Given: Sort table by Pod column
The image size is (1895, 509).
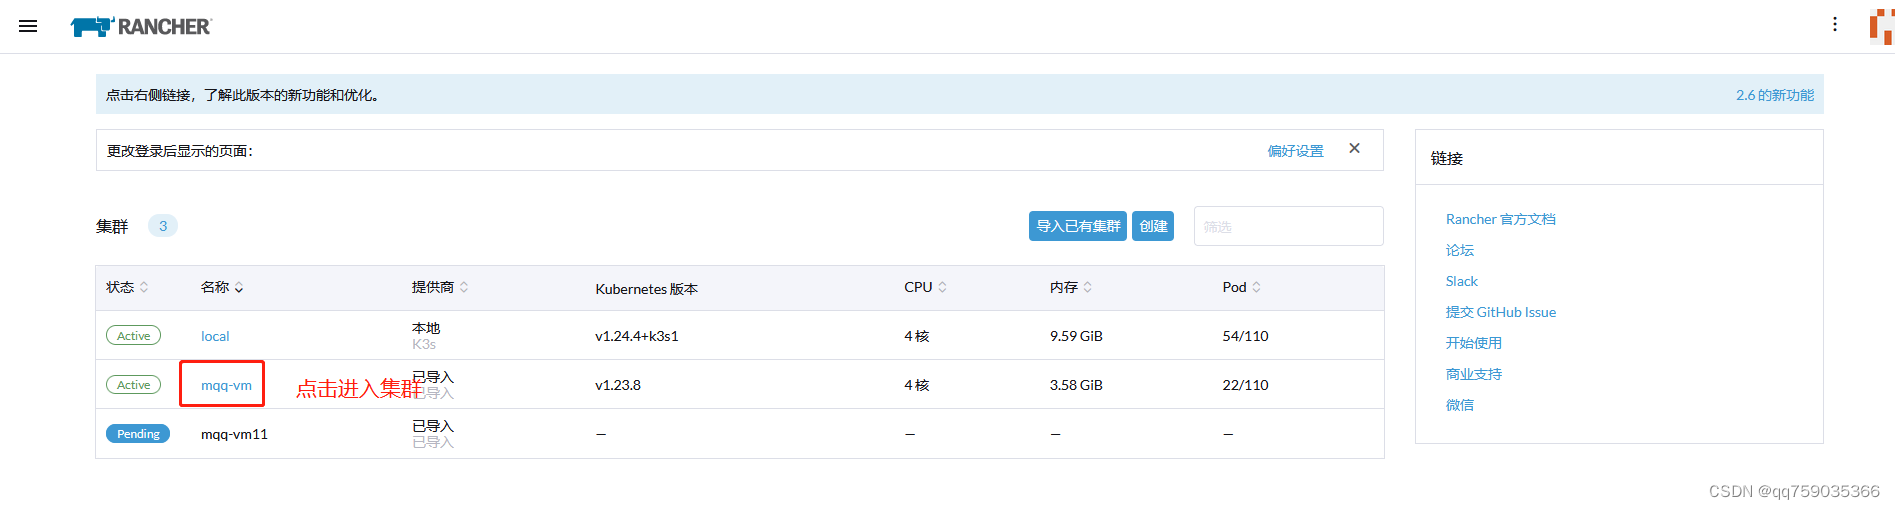Looking at the screenshot, I should (1242, 287).
